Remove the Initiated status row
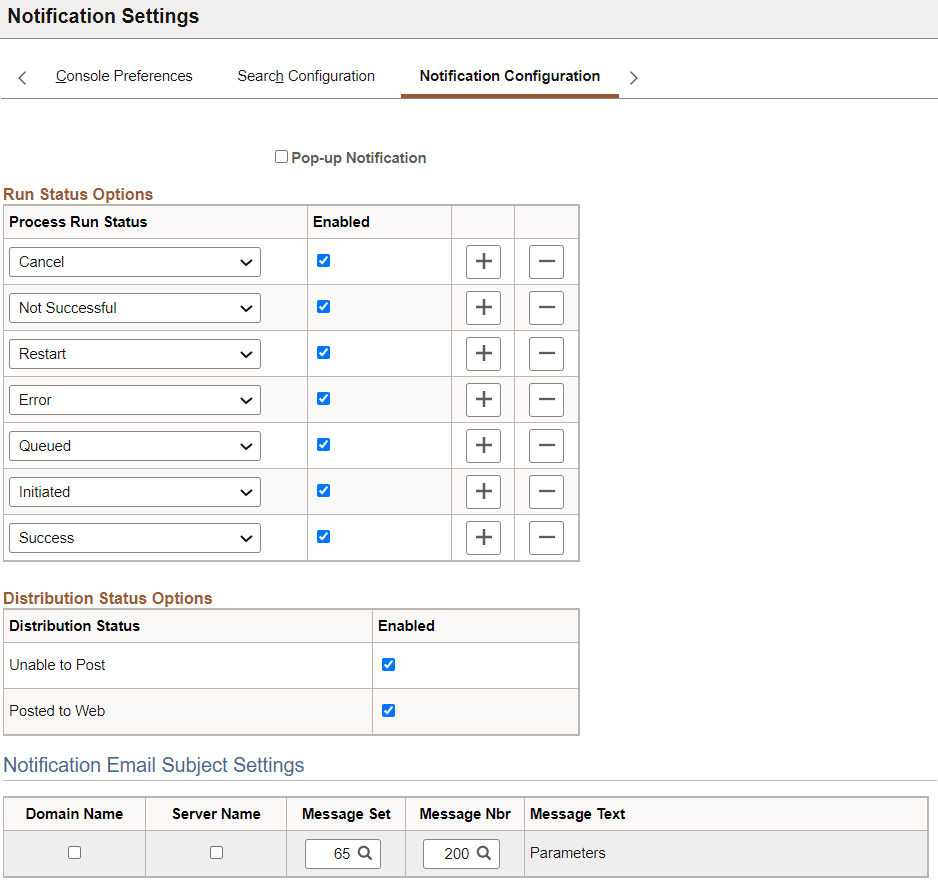The image size is (938, 883). pos(546,491)
